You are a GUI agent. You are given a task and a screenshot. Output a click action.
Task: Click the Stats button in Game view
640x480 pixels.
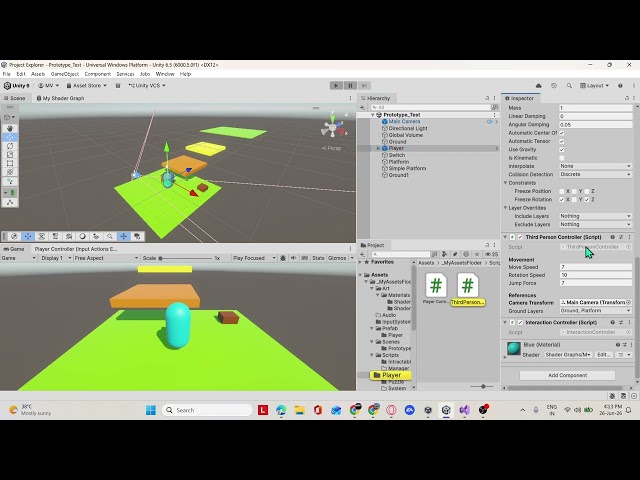pyautogui.click(x=318, y=258)
